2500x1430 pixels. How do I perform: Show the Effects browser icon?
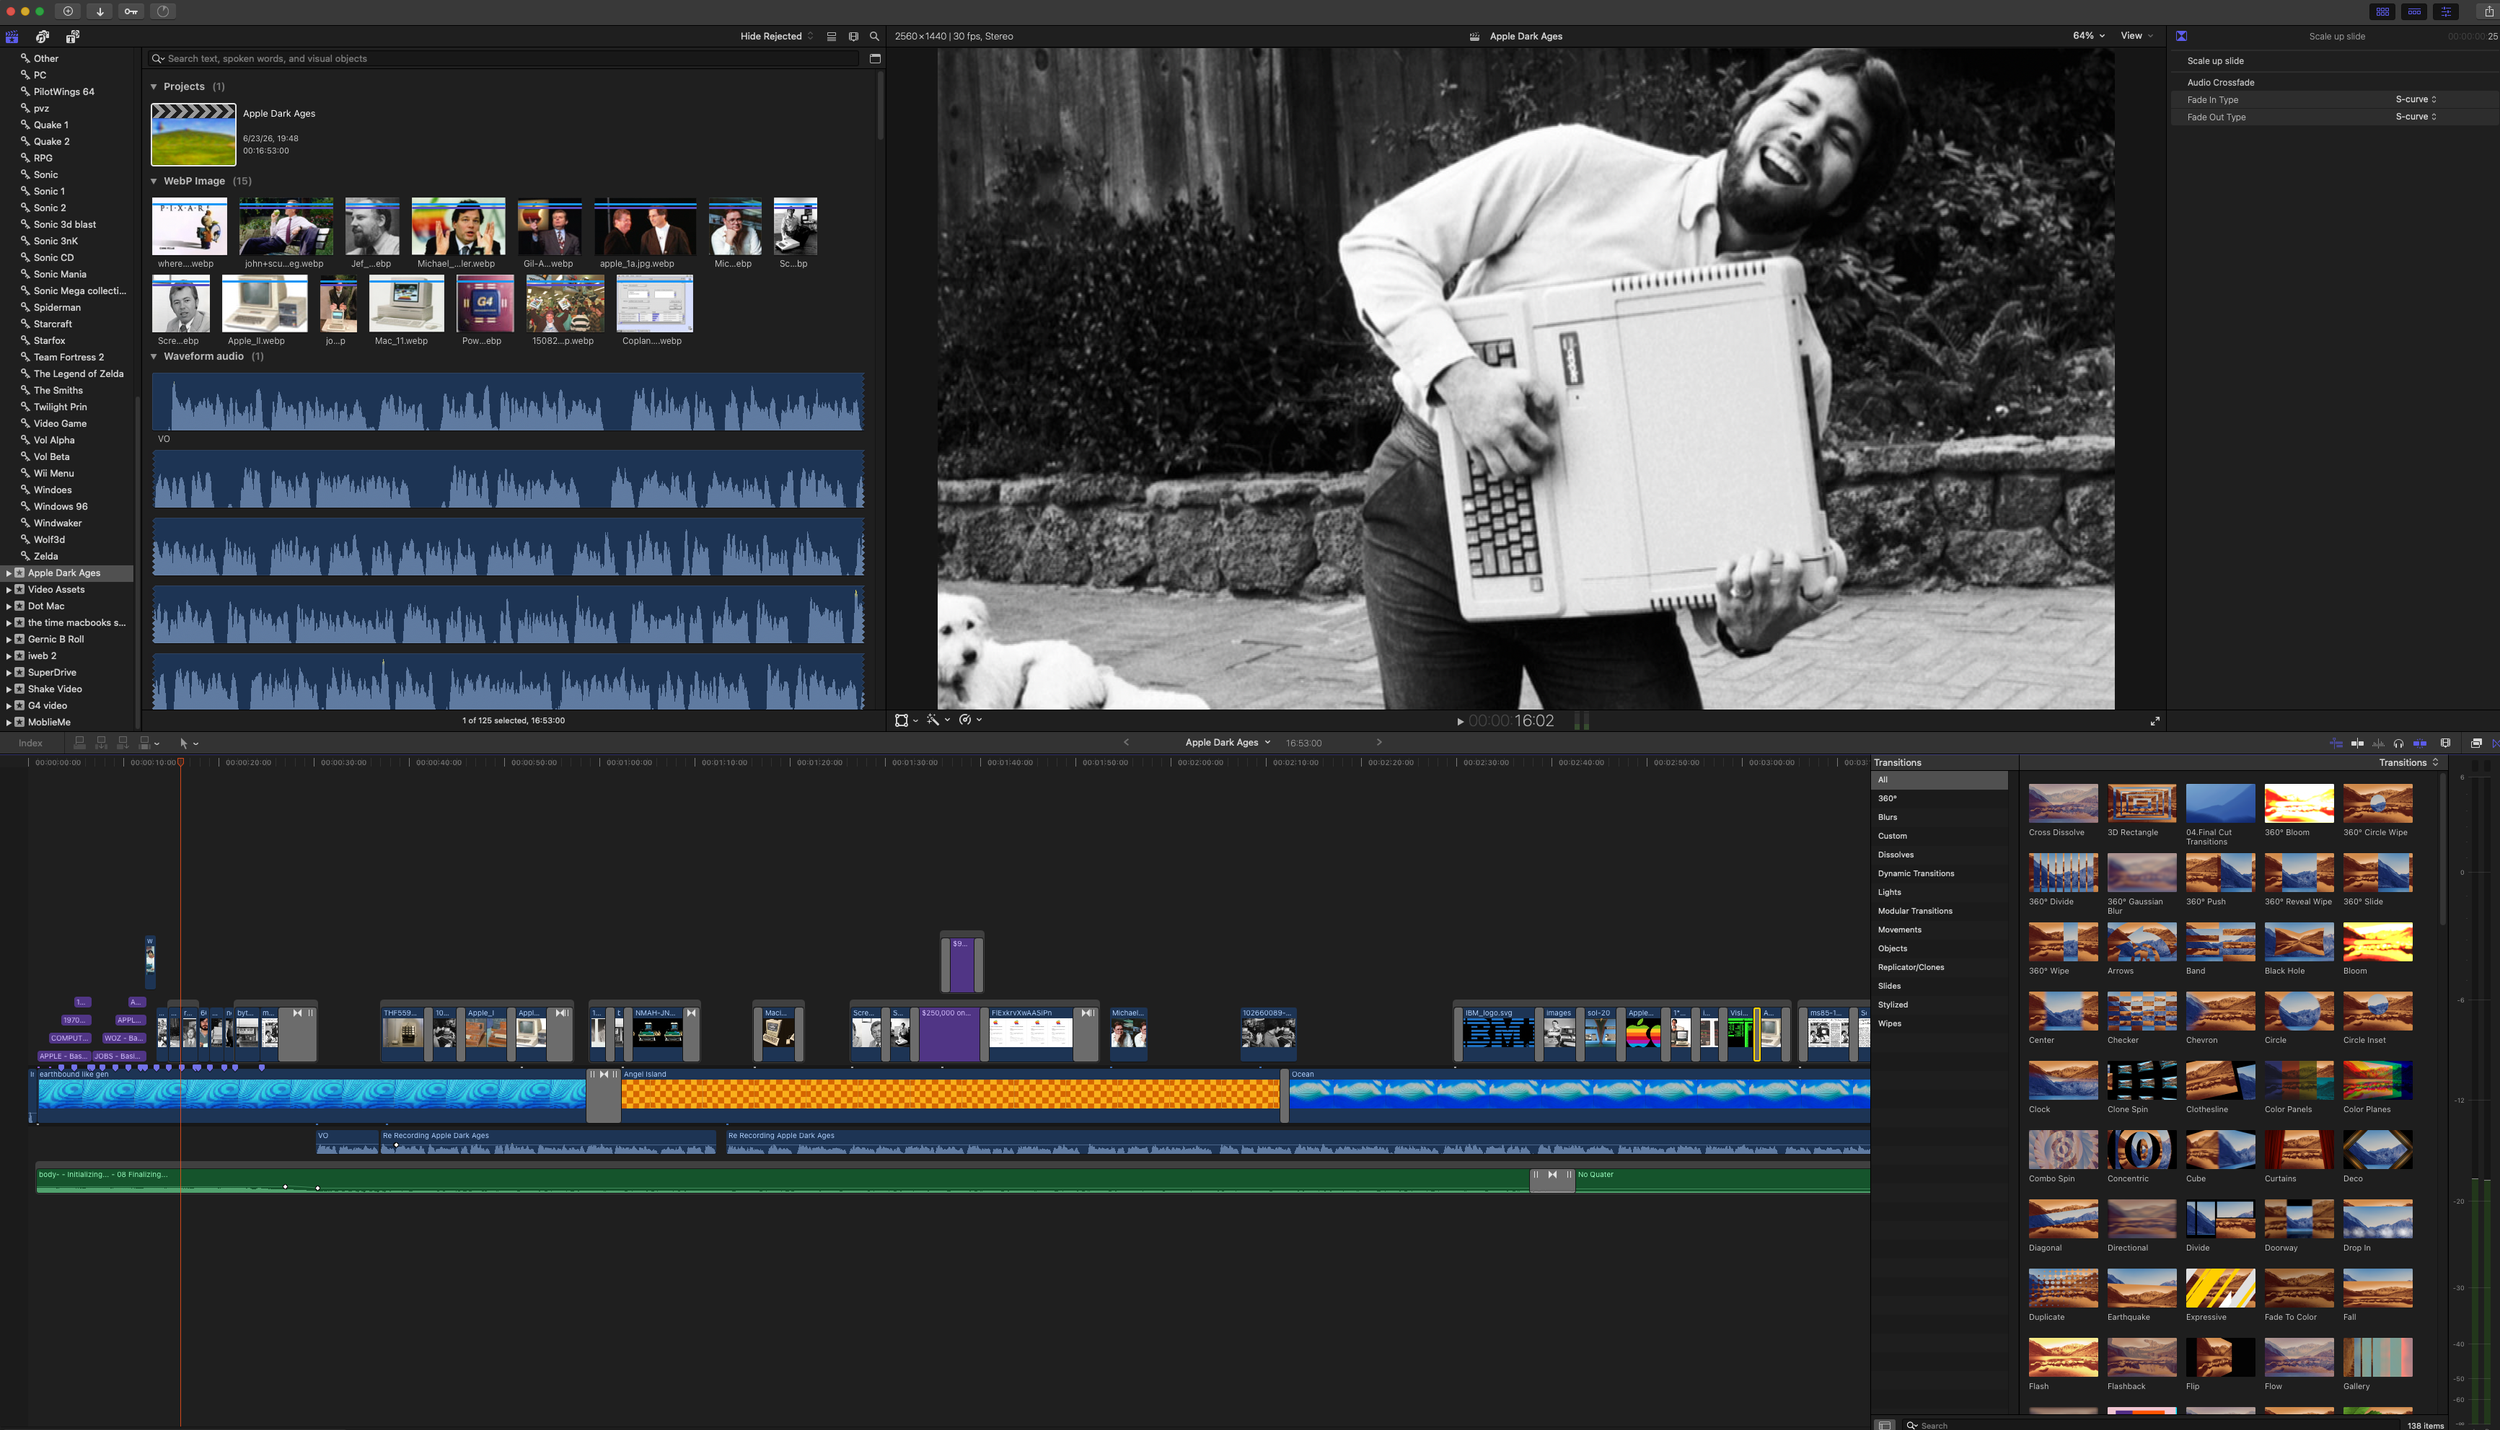pos(2476,743)
